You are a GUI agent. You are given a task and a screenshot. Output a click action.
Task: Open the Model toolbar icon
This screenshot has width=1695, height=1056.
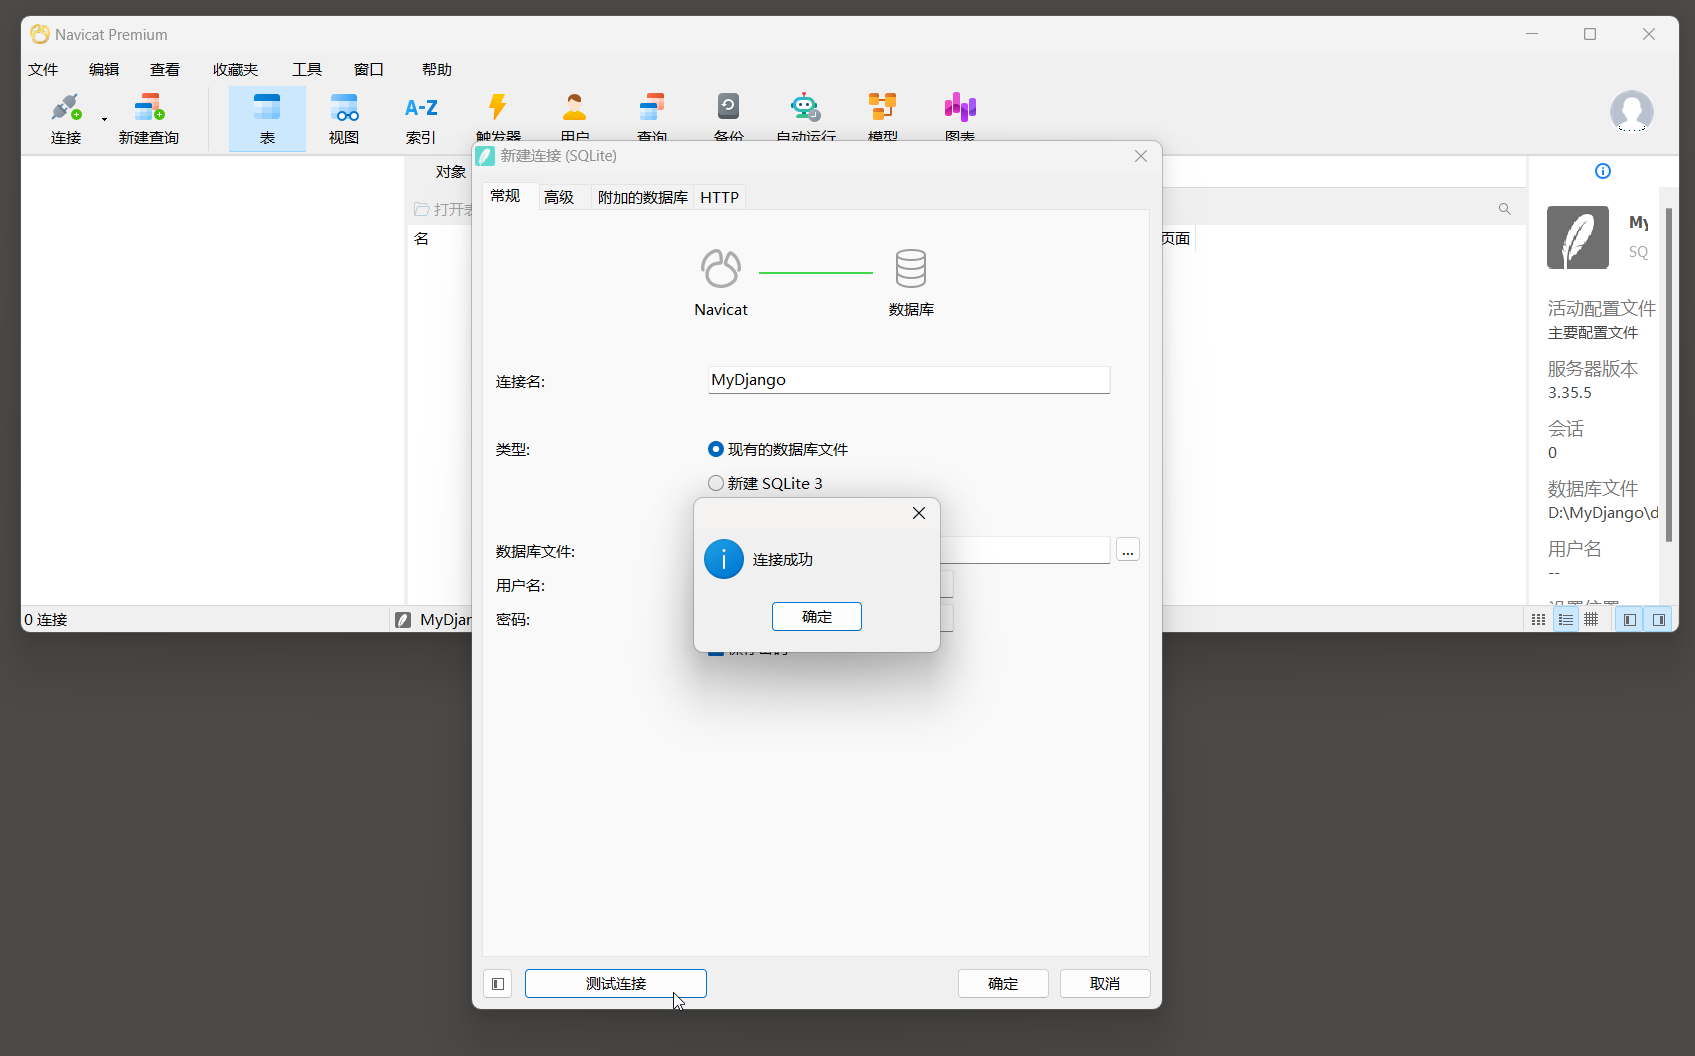click(x=882, y=107)
